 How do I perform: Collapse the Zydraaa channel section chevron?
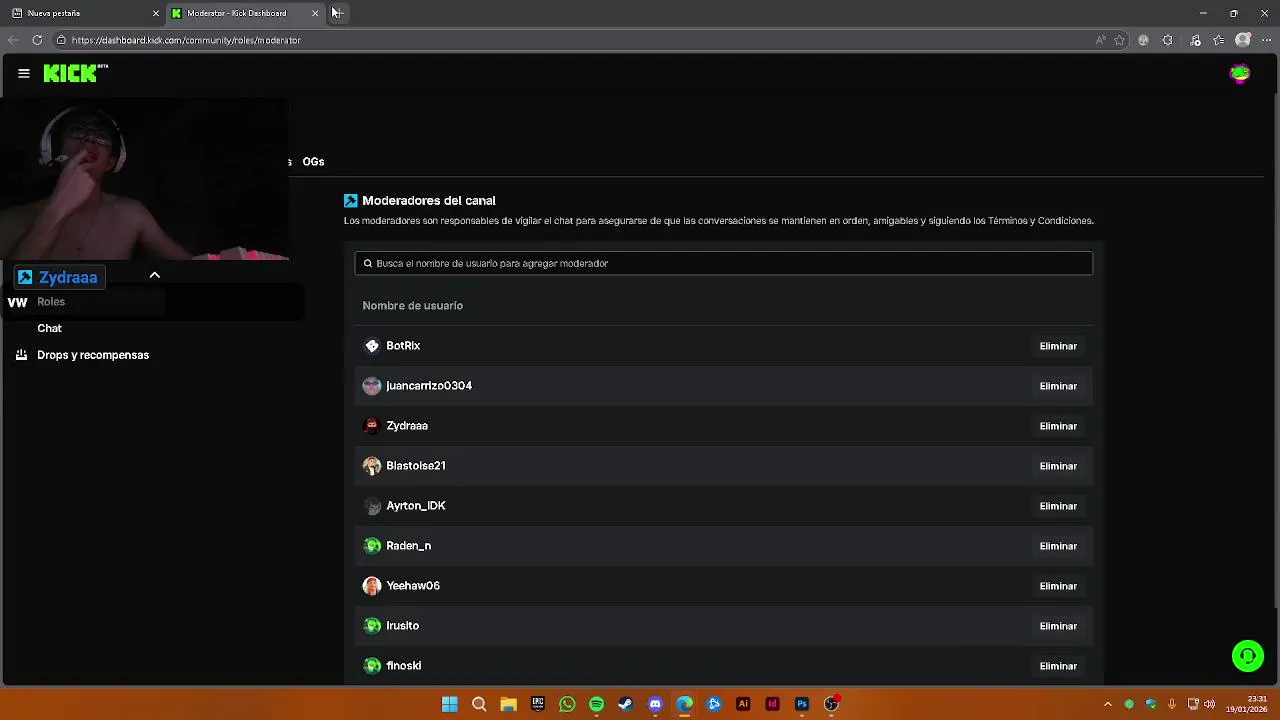pyautogui.click(x=155, y=275)
